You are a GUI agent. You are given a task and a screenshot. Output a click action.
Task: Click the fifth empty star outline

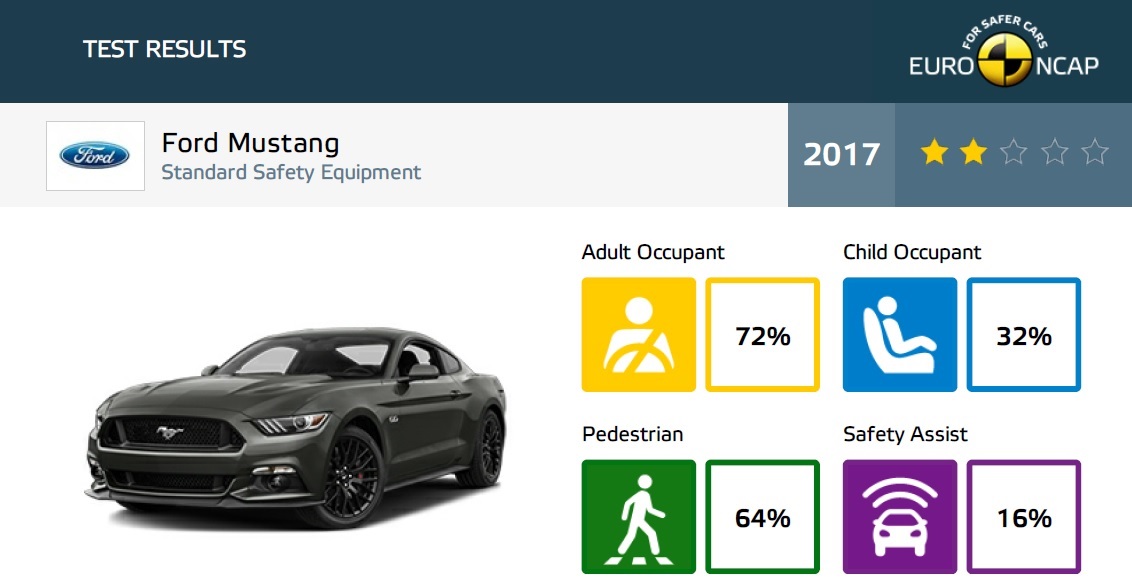[x=1094, y=152]
